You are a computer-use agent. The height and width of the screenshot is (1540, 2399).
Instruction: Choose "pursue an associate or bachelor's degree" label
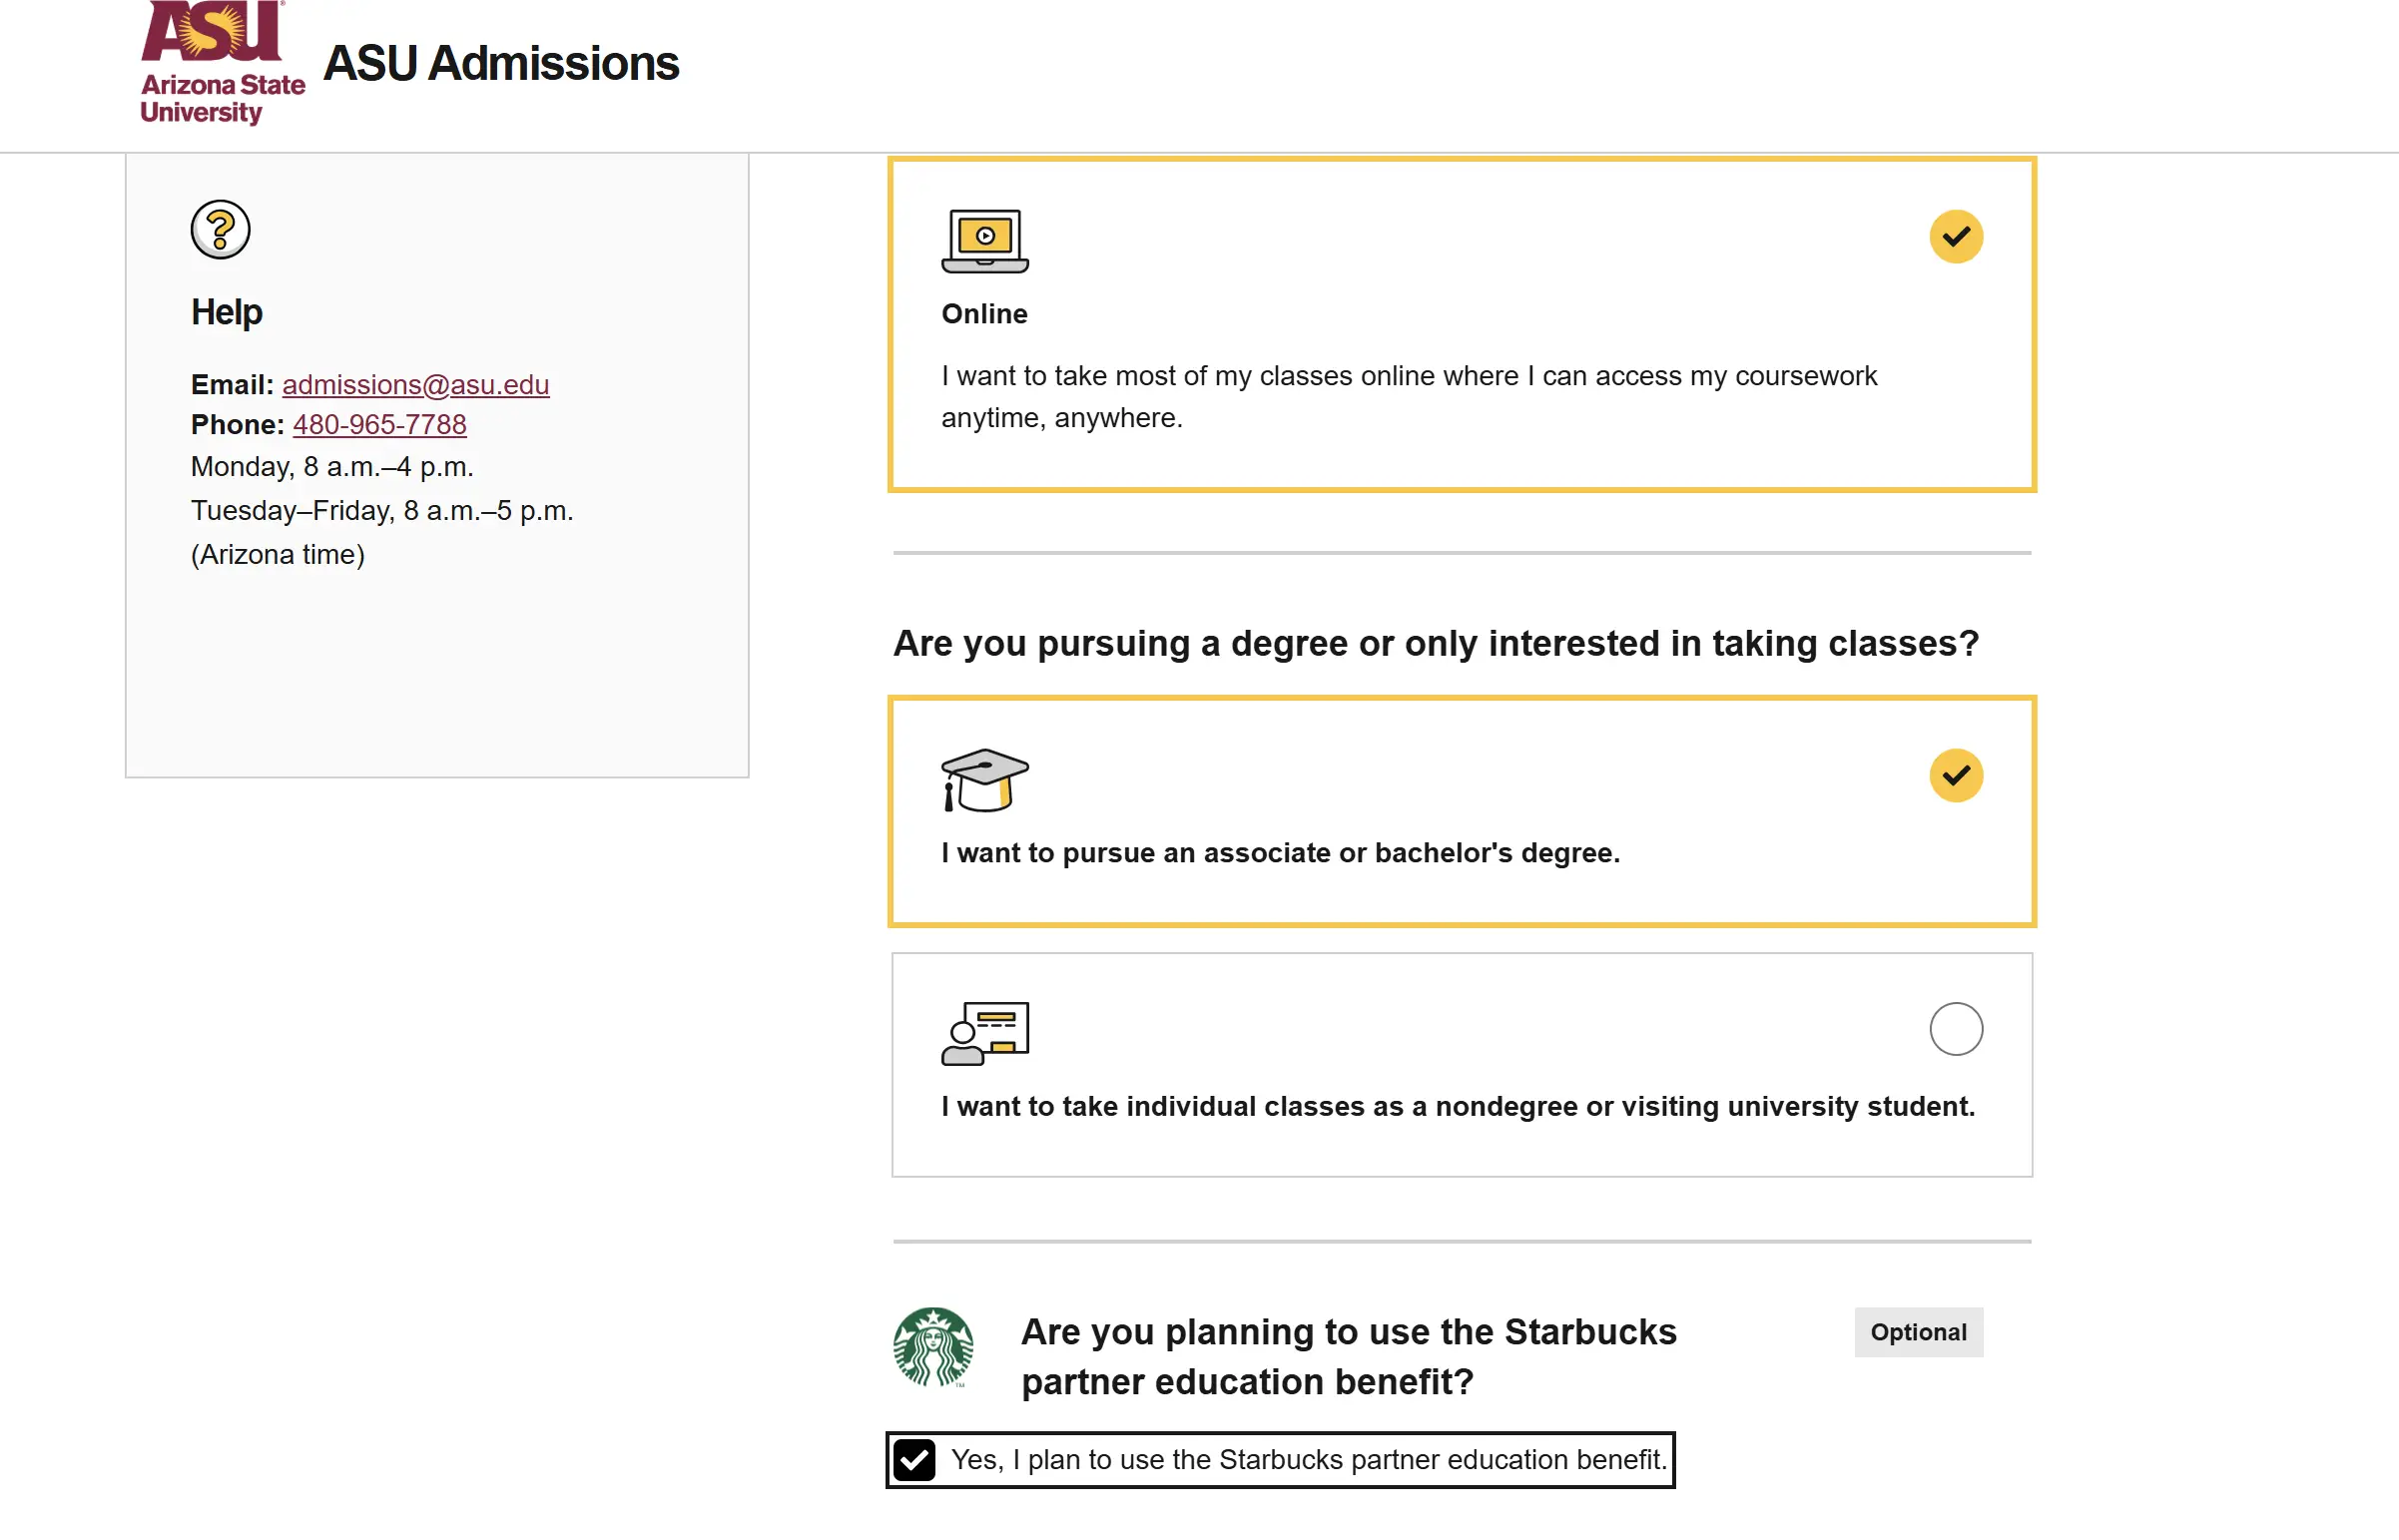pos(1280,853)
